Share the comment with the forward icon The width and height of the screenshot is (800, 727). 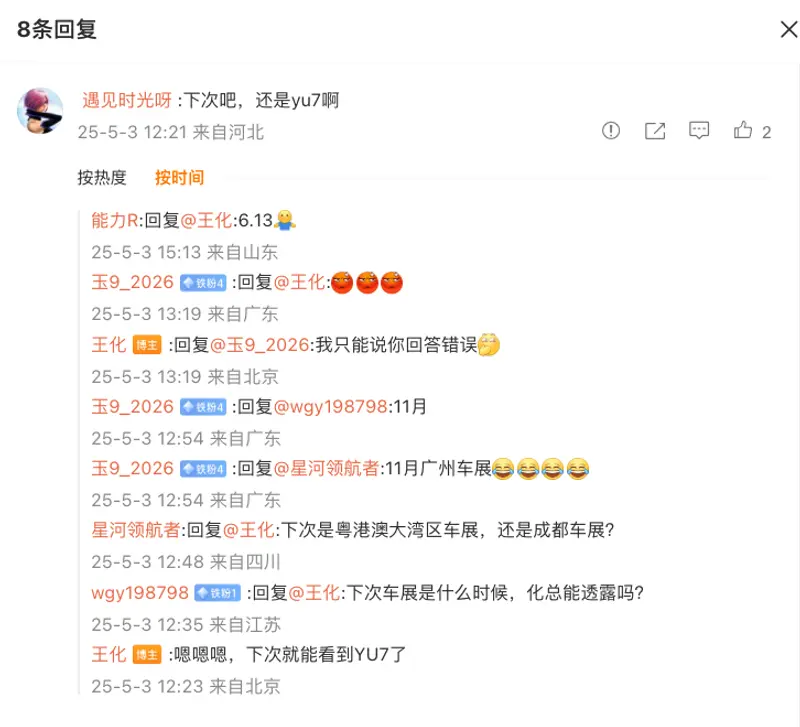pyautogui.click(x=655, y=131)
